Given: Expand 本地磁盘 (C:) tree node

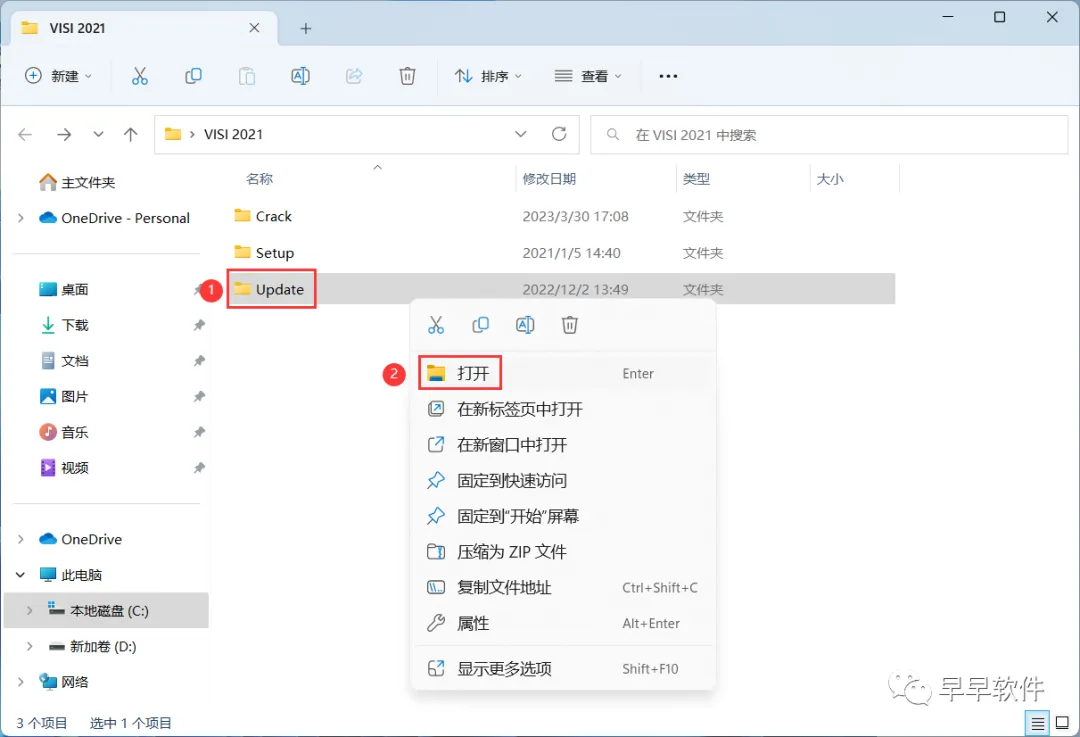Looking at the screenshot, I should click(x=29, y=610).
